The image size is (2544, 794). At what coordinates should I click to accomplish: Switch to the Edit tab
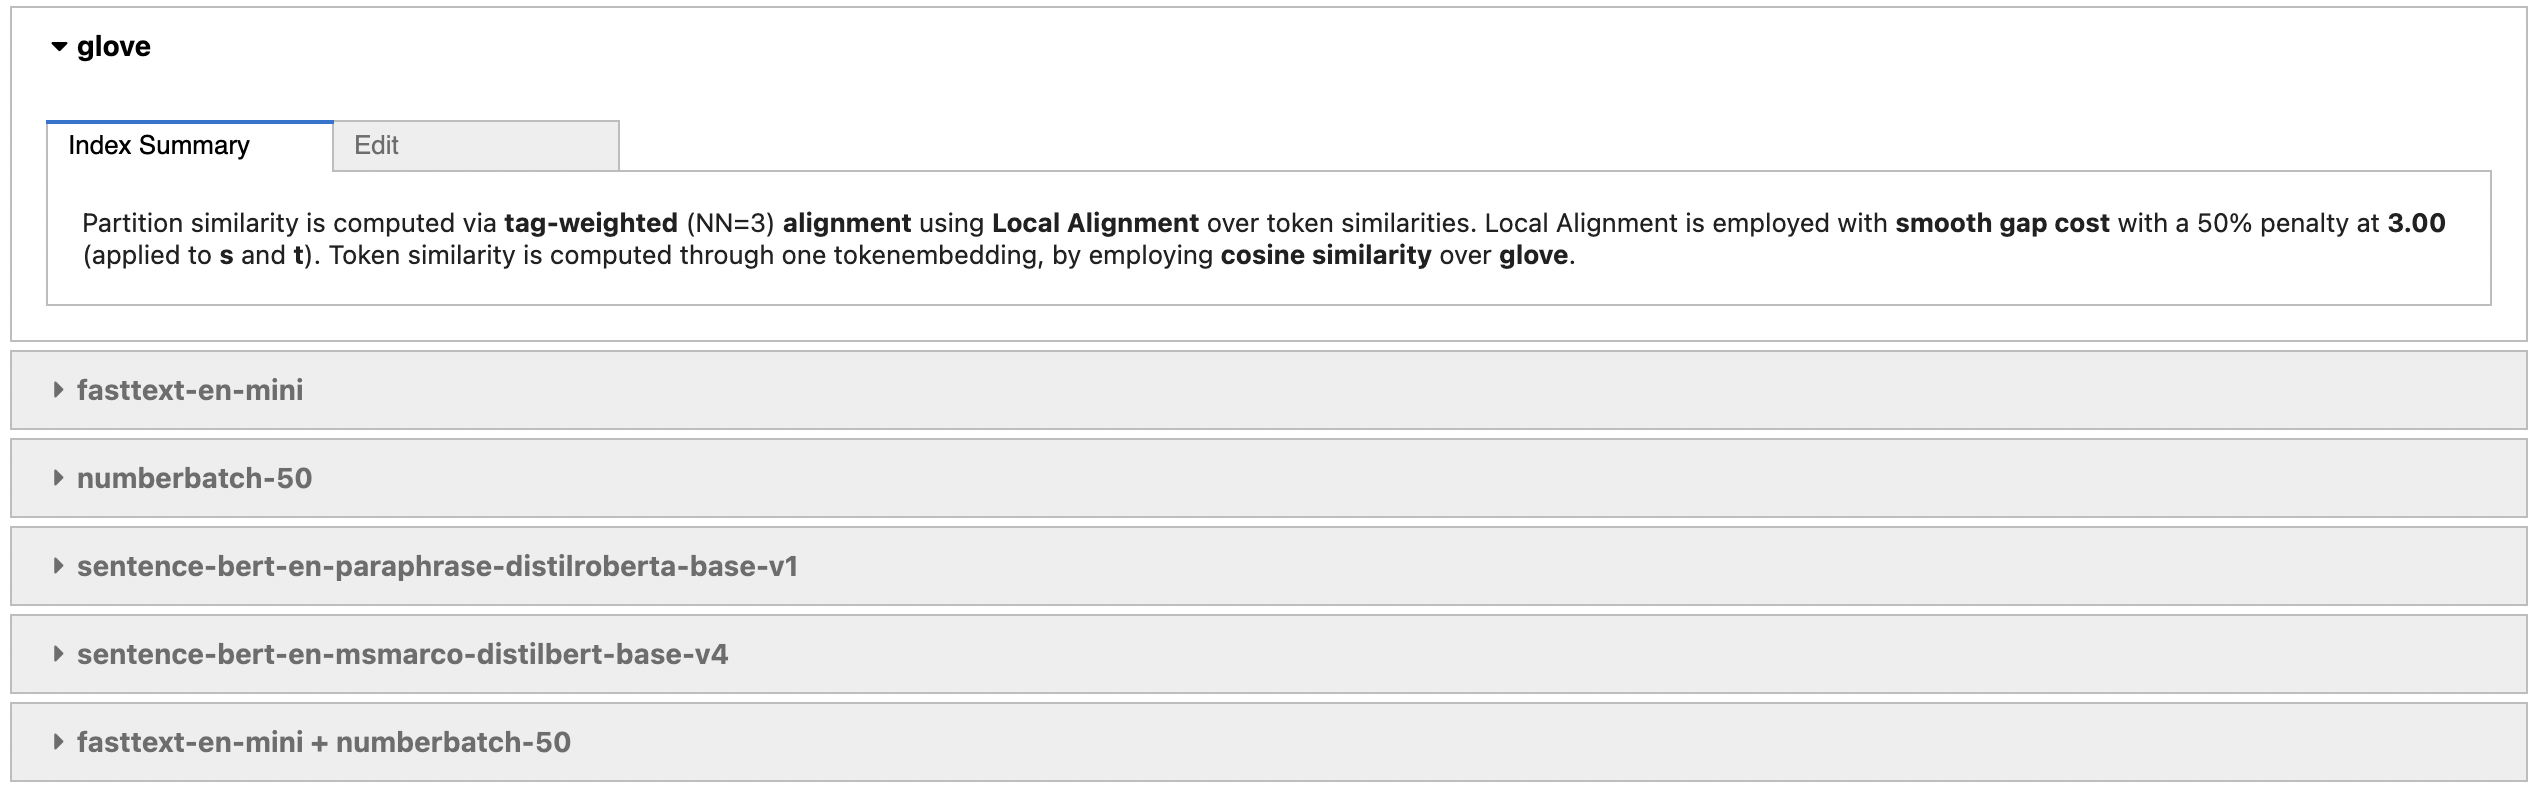point(476,146)
